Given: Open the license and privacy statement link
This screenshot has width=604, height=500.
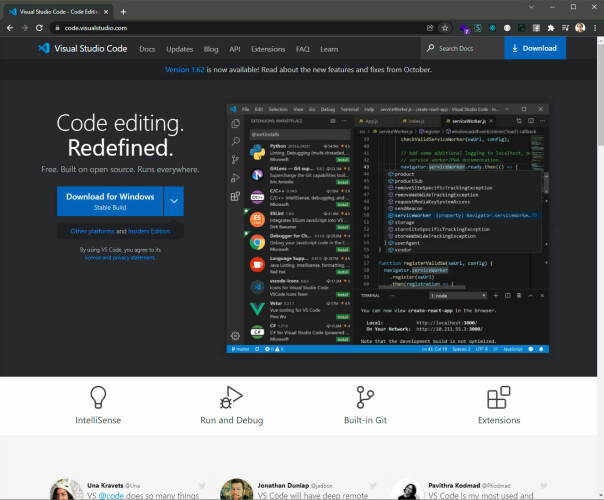Looking at the screenshot, I should 120,257.
